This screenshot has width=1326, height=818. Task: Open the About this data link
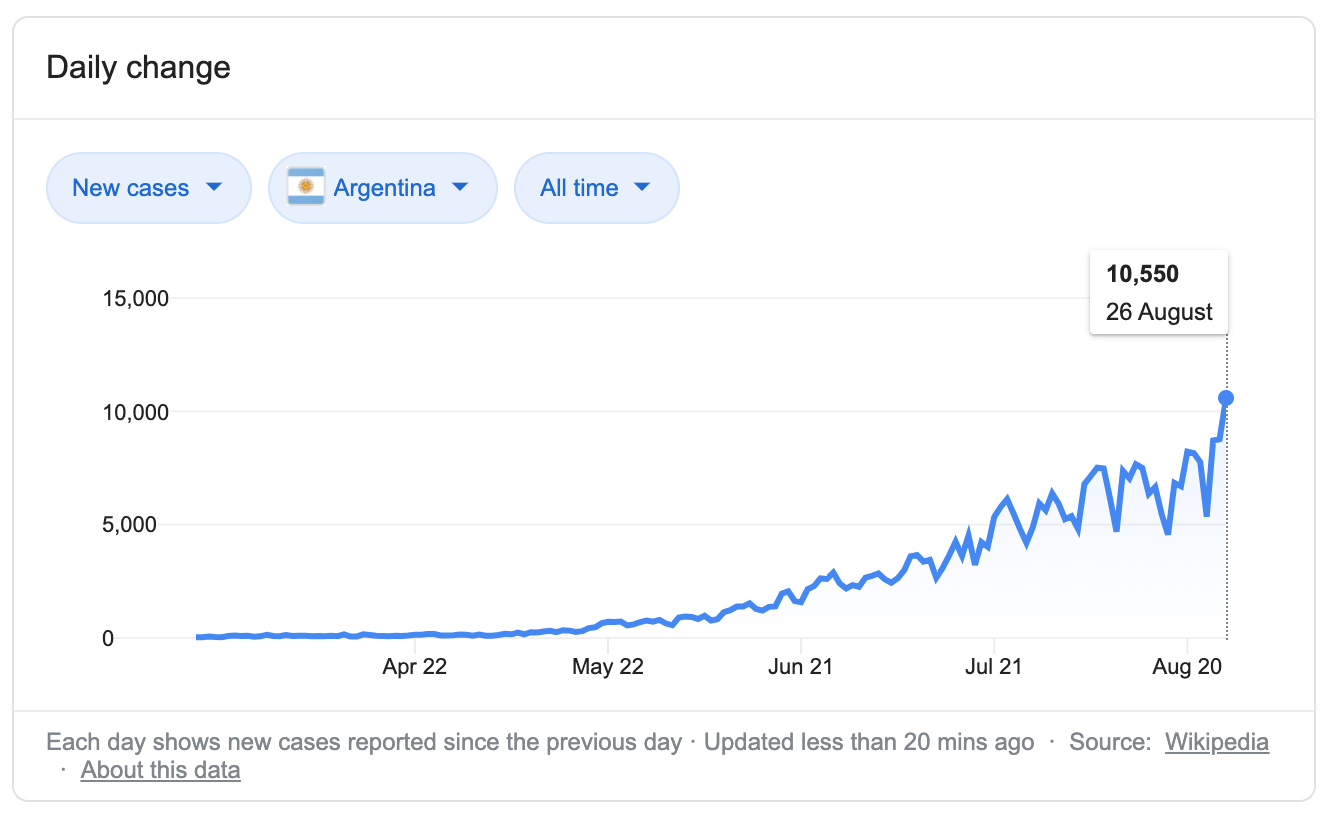point(161,770)
